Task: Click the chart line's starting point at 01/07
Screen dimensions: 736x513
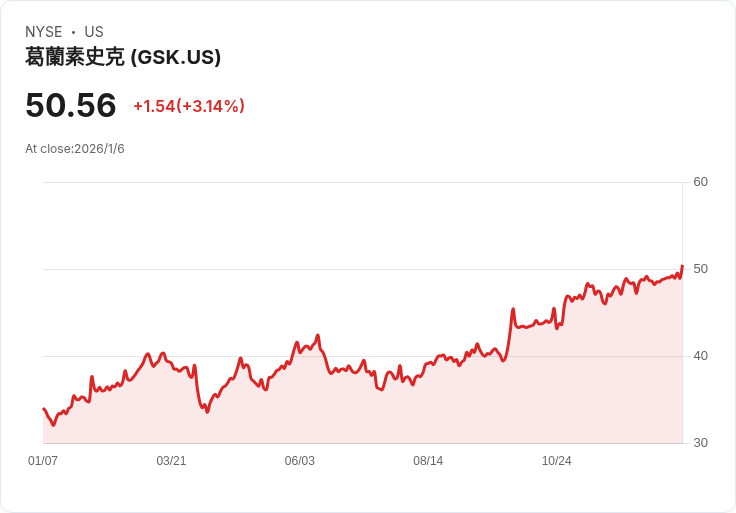Action: (43, 408)
